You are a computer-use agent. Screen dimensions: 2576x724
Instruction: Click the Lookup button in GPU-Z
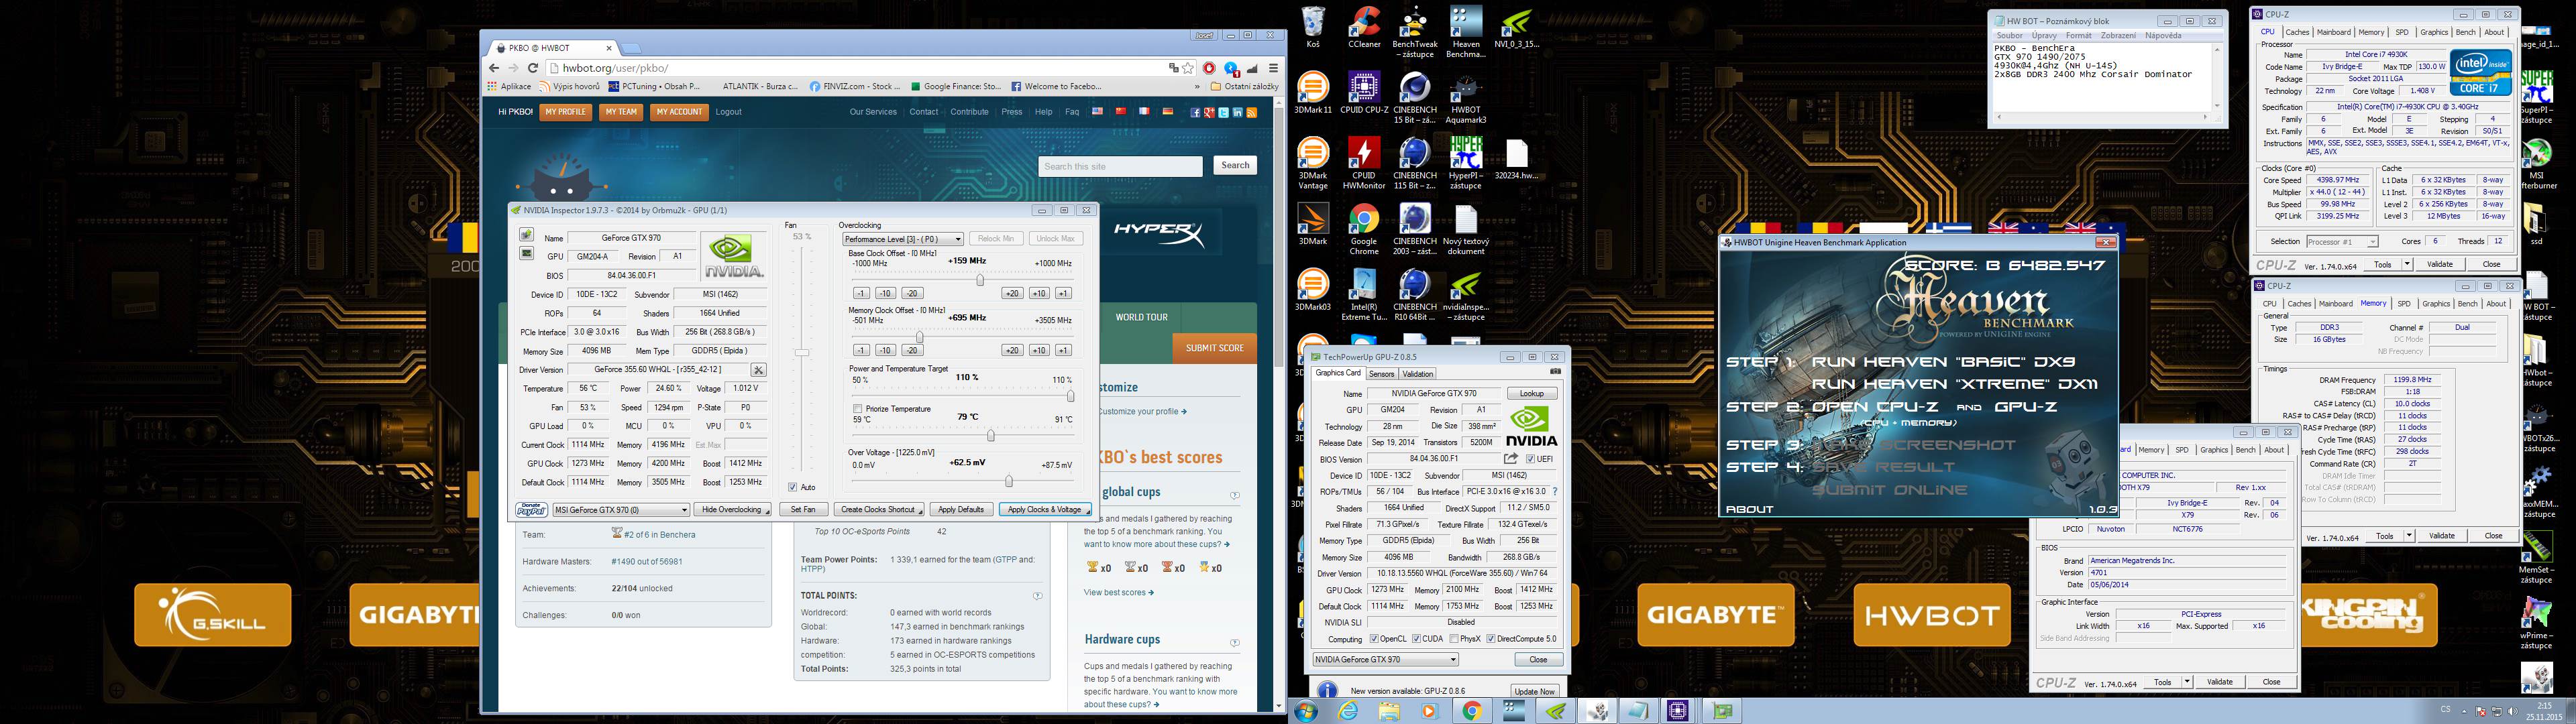(x=1531, y=394)
